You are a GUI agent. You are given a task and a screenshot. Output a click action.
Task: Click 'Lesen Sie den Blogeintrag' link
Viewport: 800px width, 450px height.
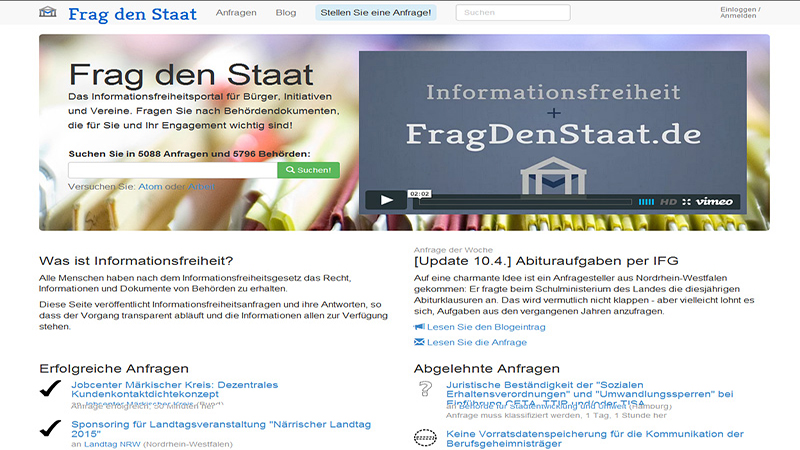coord(486,327)
